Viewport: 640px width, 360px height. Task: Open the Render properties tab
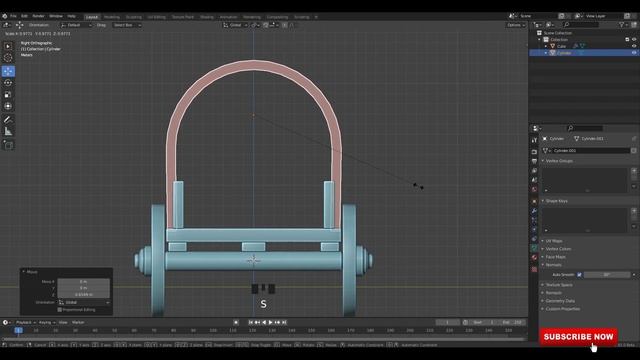pos(534,152)
